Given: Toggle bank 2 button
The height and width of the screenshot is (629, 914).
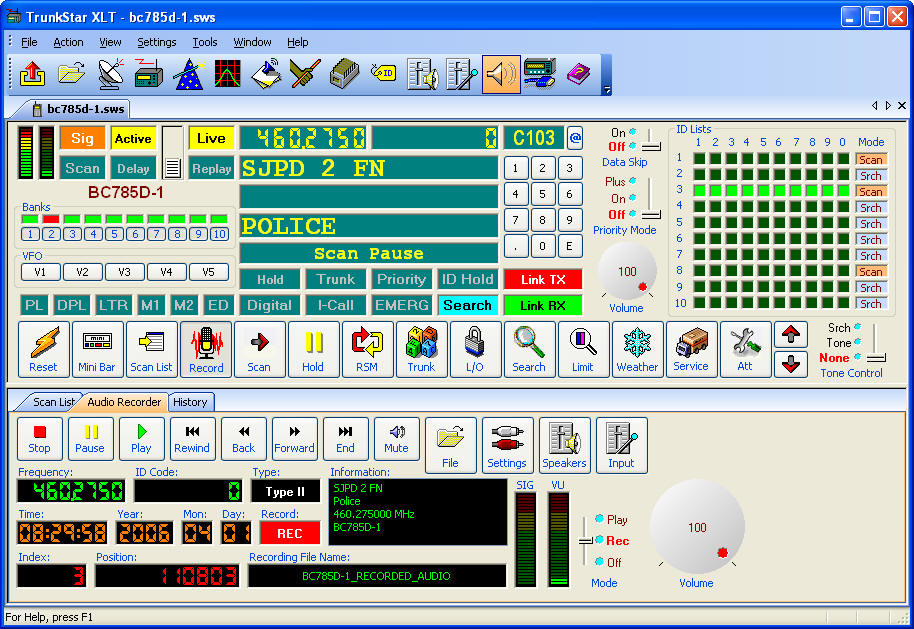Looking at the screenshot, I should [x=51, y=234].
